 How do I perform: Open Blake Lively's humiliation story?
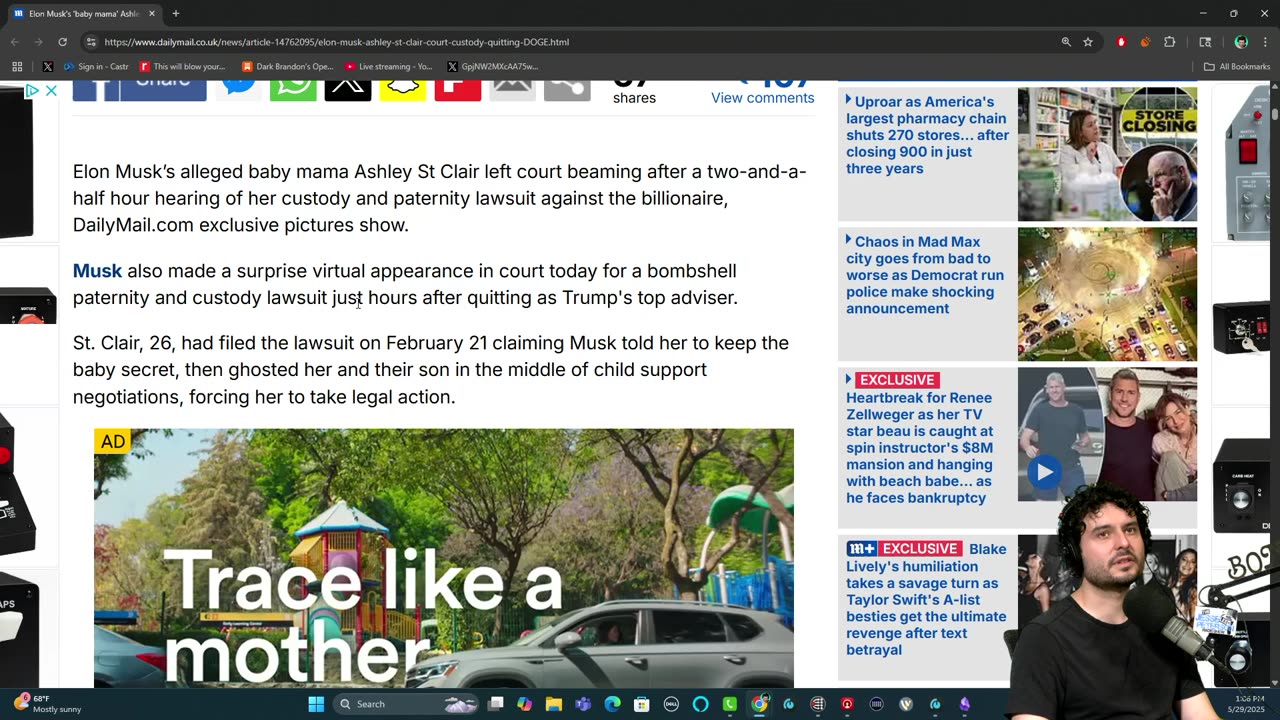click(926, 599)
